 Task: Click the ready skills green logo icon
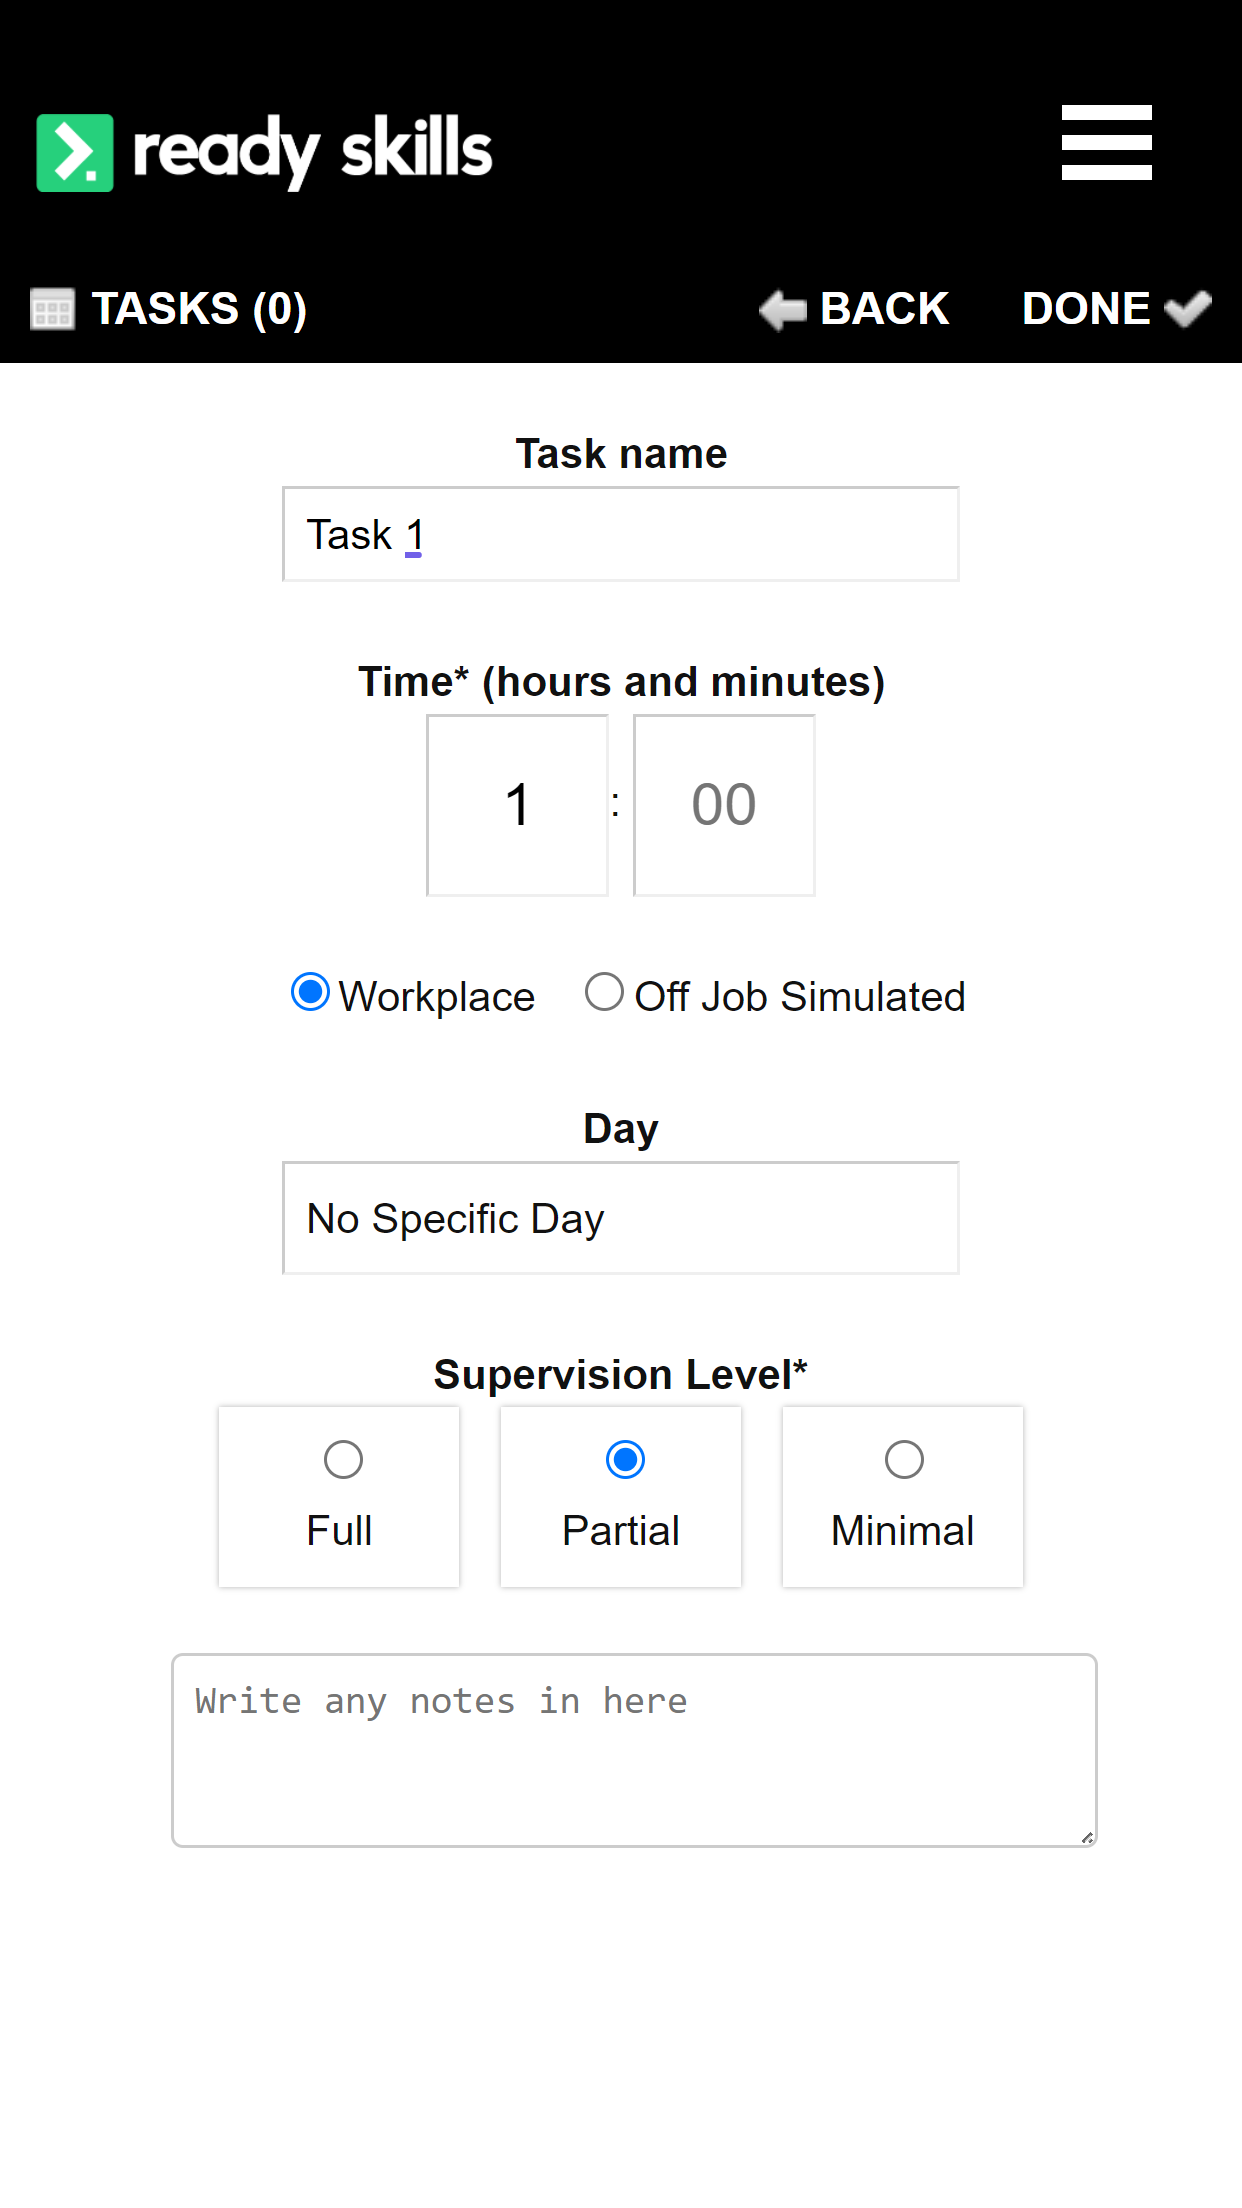click(x=75, y=152)
